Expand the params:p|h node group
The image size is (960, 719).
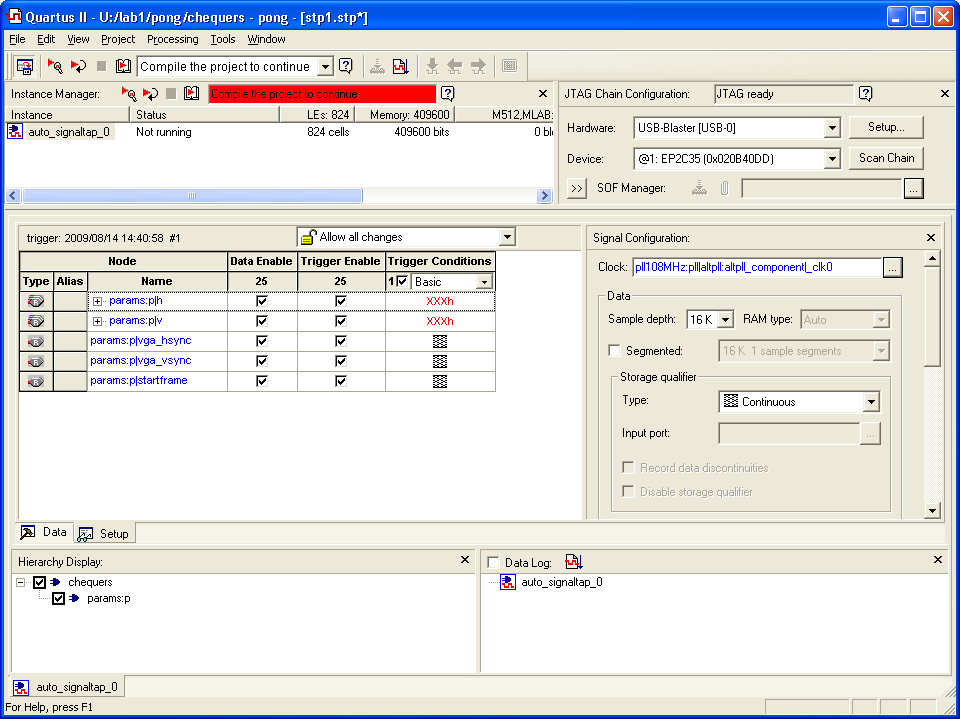(98, 301)
